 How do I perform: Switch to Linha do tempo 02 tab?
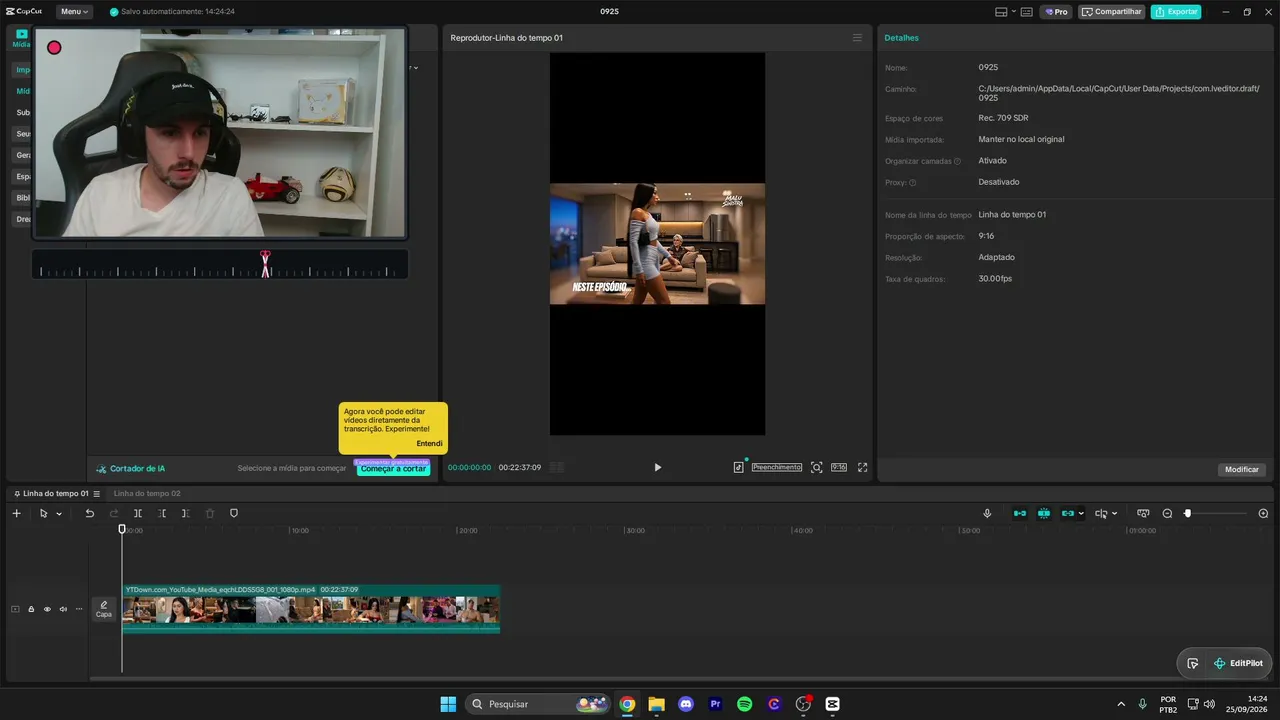(147, 493)
